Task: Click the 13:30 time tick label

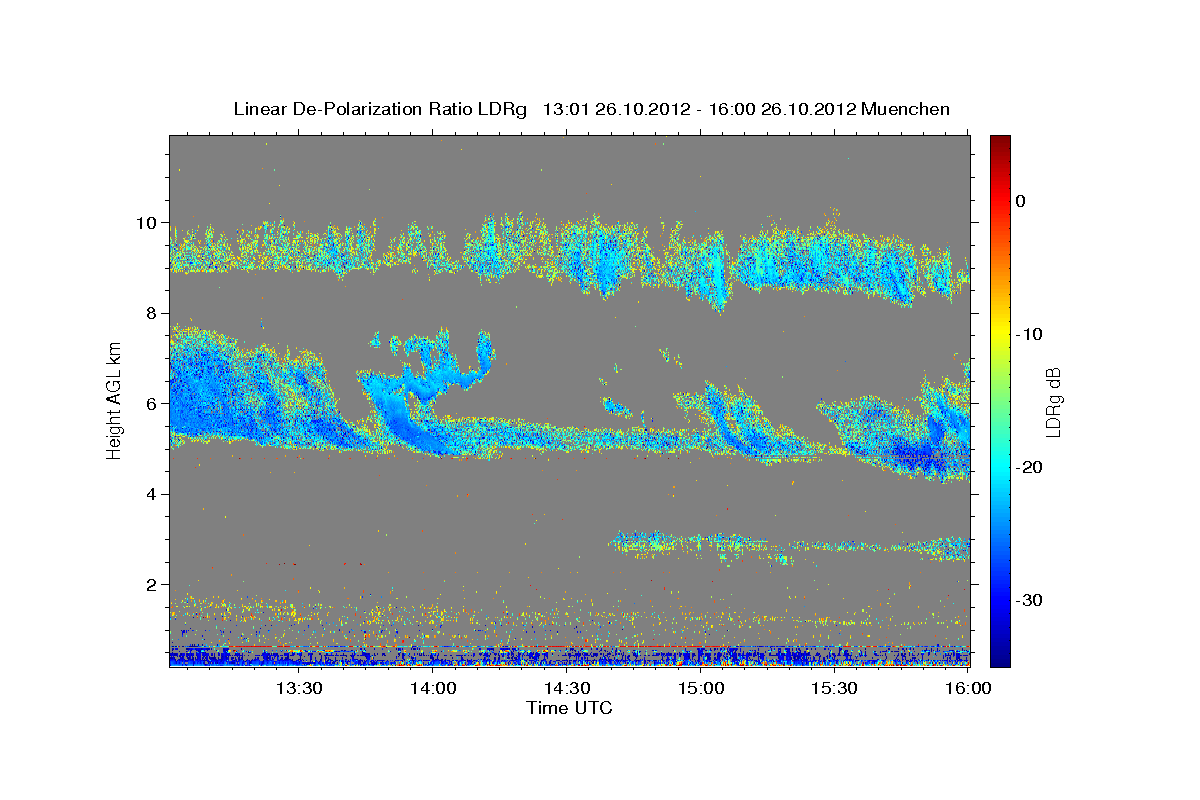Action: point(299,688)
